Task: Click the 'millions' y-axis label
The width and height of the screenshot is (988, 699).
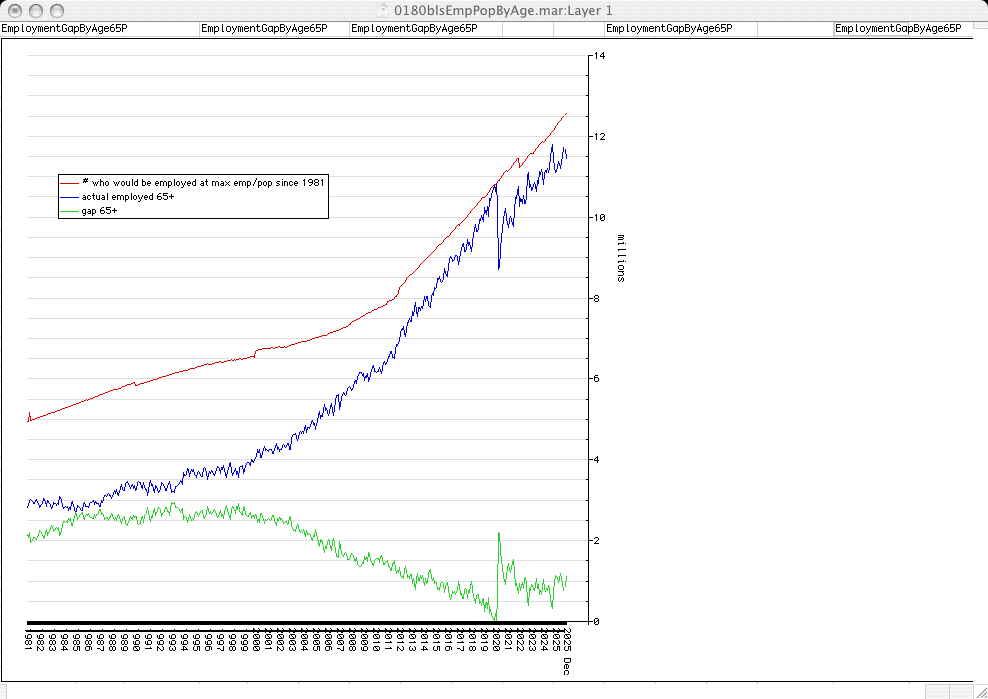Action: pyautogui.click(x=621, y=258)
